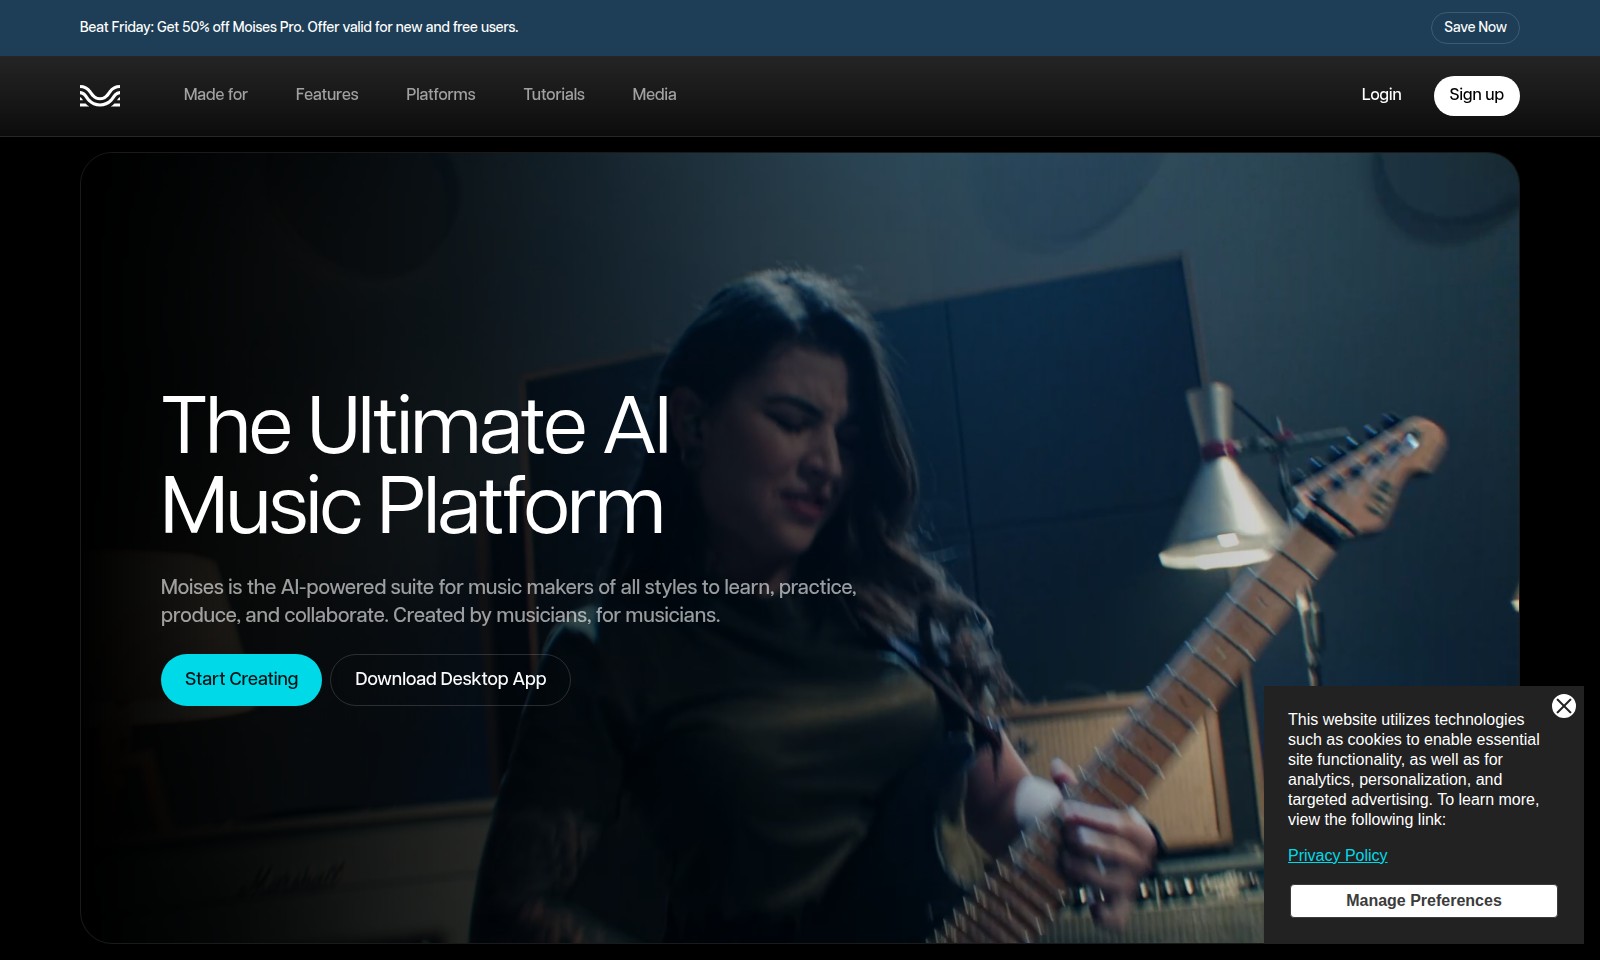This screenshot has width=1600, height=960.
Task: Click the Start Creating button
Action: (x=241, y=680)
